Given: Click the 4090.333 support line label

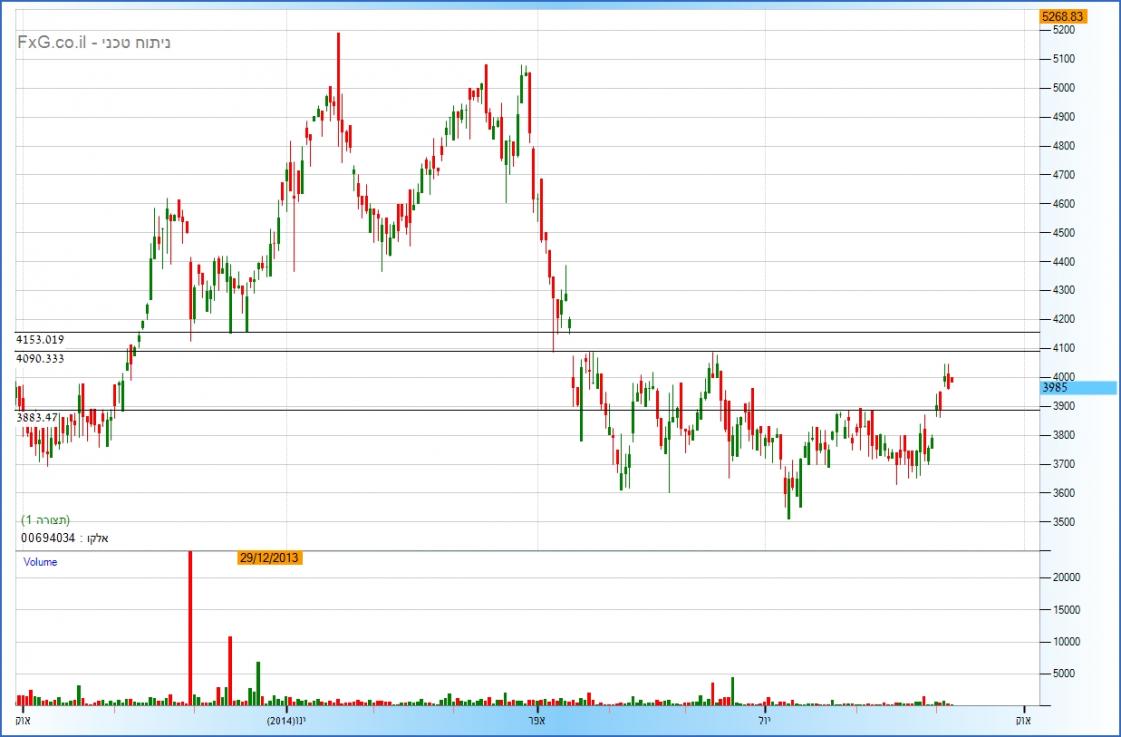Looking at the screenshot, I should tap(41, 358).
